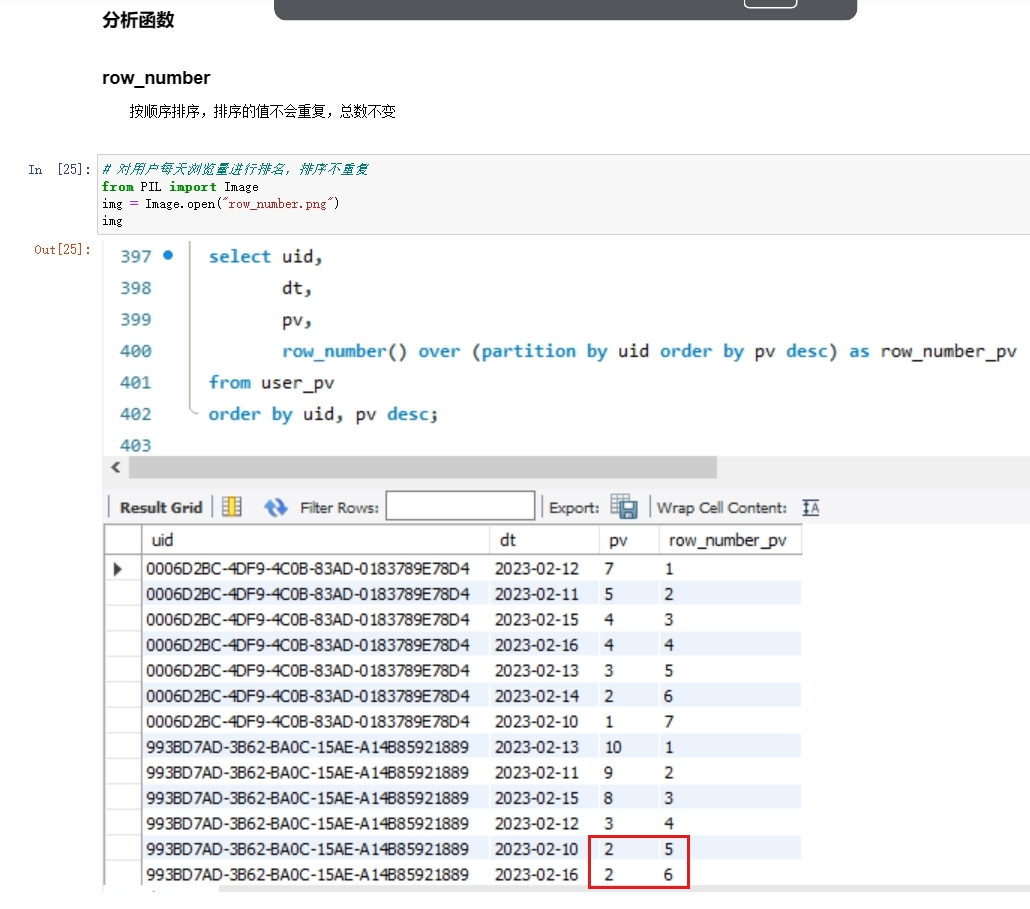Click the pv cell showing 8

[629, 798]
